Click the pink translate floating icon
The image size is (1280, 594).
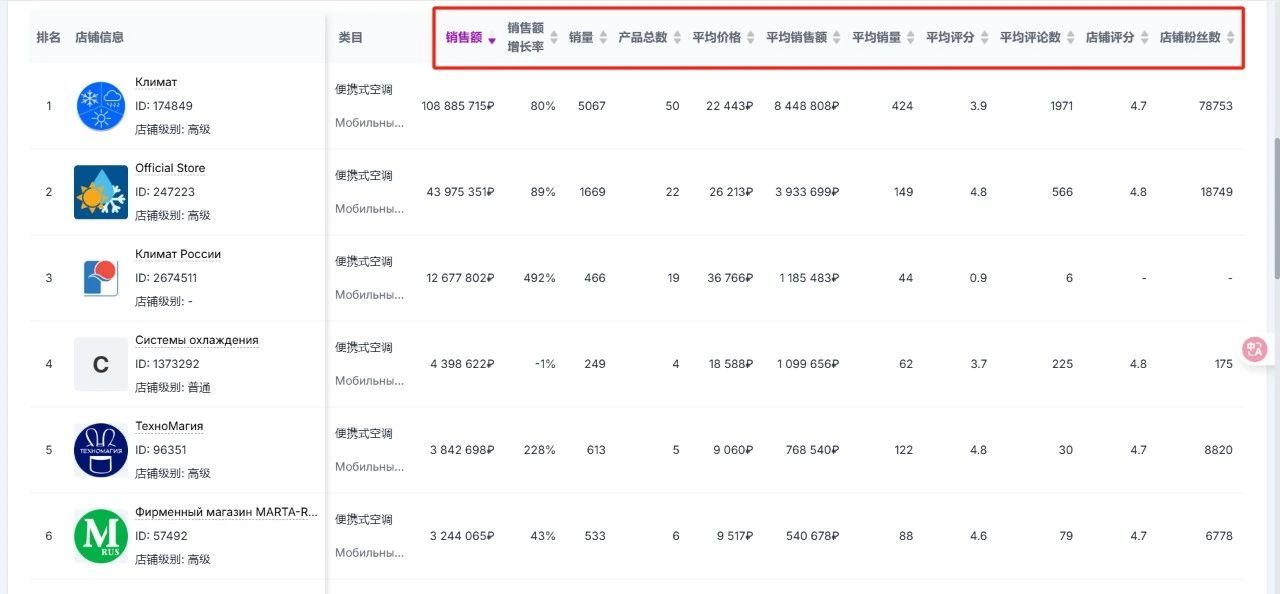pos(1255,349)
